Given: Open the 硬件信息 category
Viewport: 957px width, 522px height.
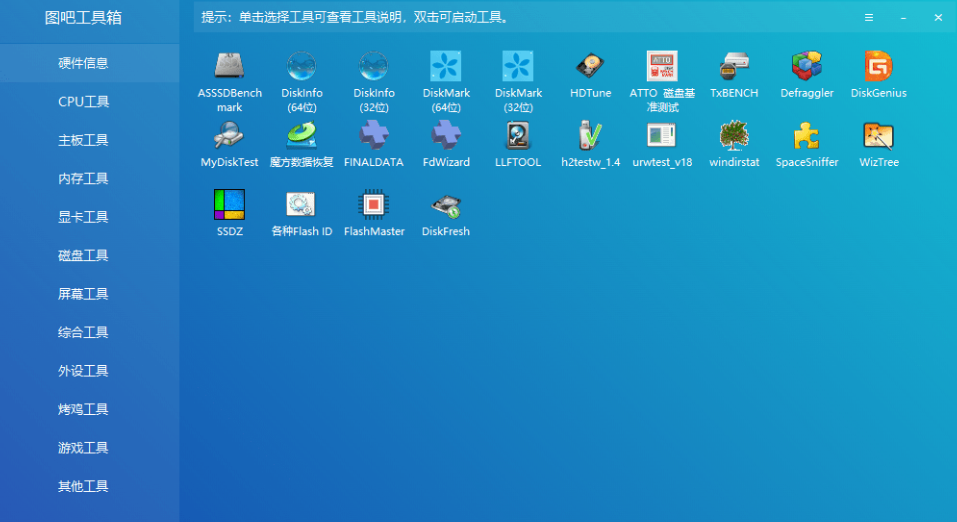Looking at the screenshot, I should pos(90,63).
